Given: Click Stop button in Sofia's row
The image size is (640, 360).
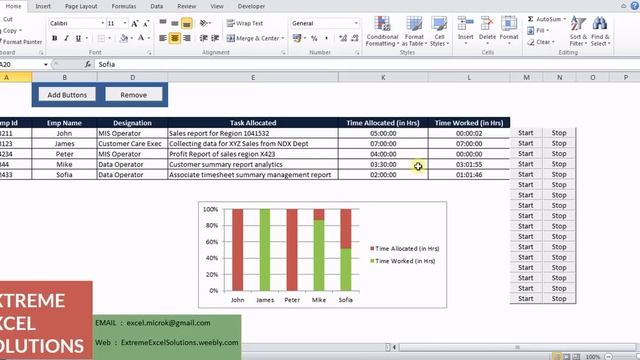Looking at the screenshot, I should click(x=559, y=174).
